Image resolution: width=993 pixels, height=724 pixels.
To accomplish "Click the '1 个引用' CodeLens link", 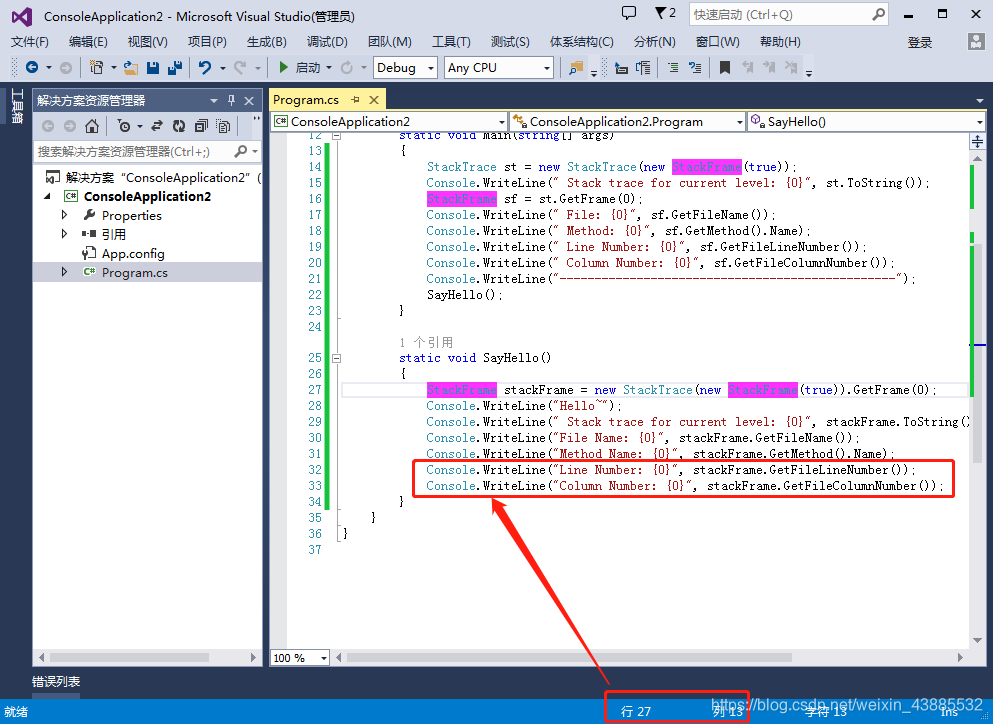I will 426,342.
